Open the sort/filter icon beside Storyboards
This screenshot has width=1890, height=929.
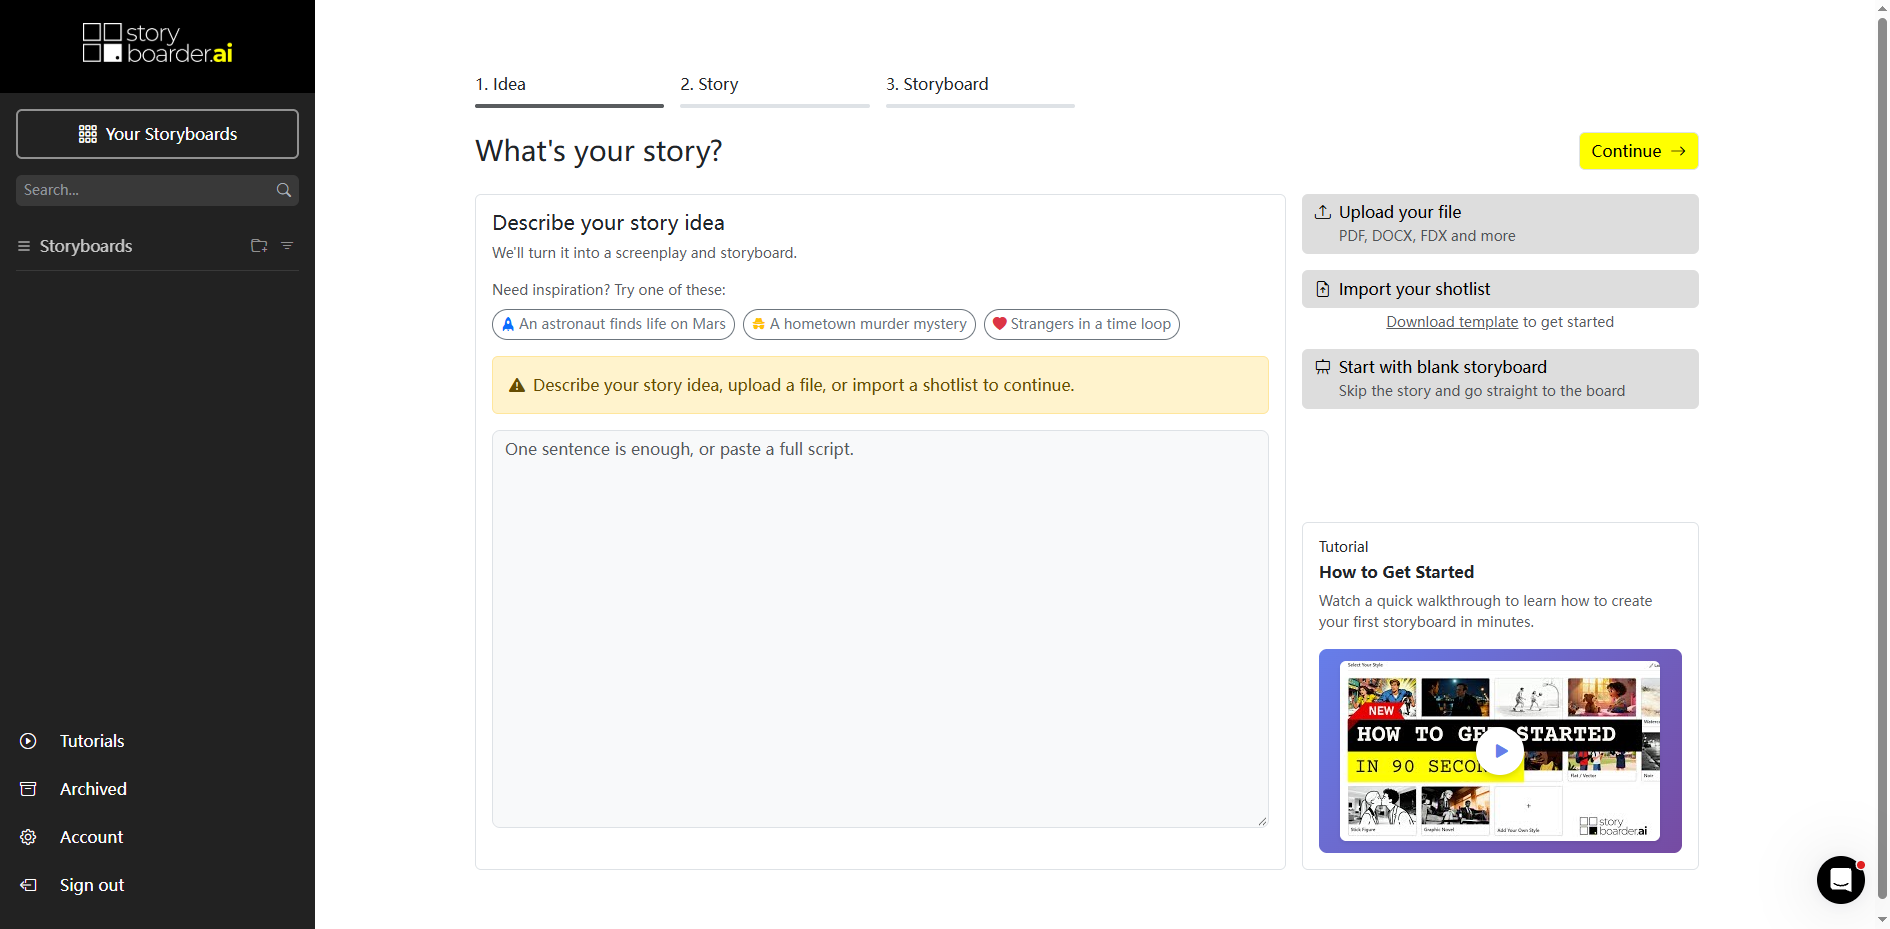[x=287, y=246]
